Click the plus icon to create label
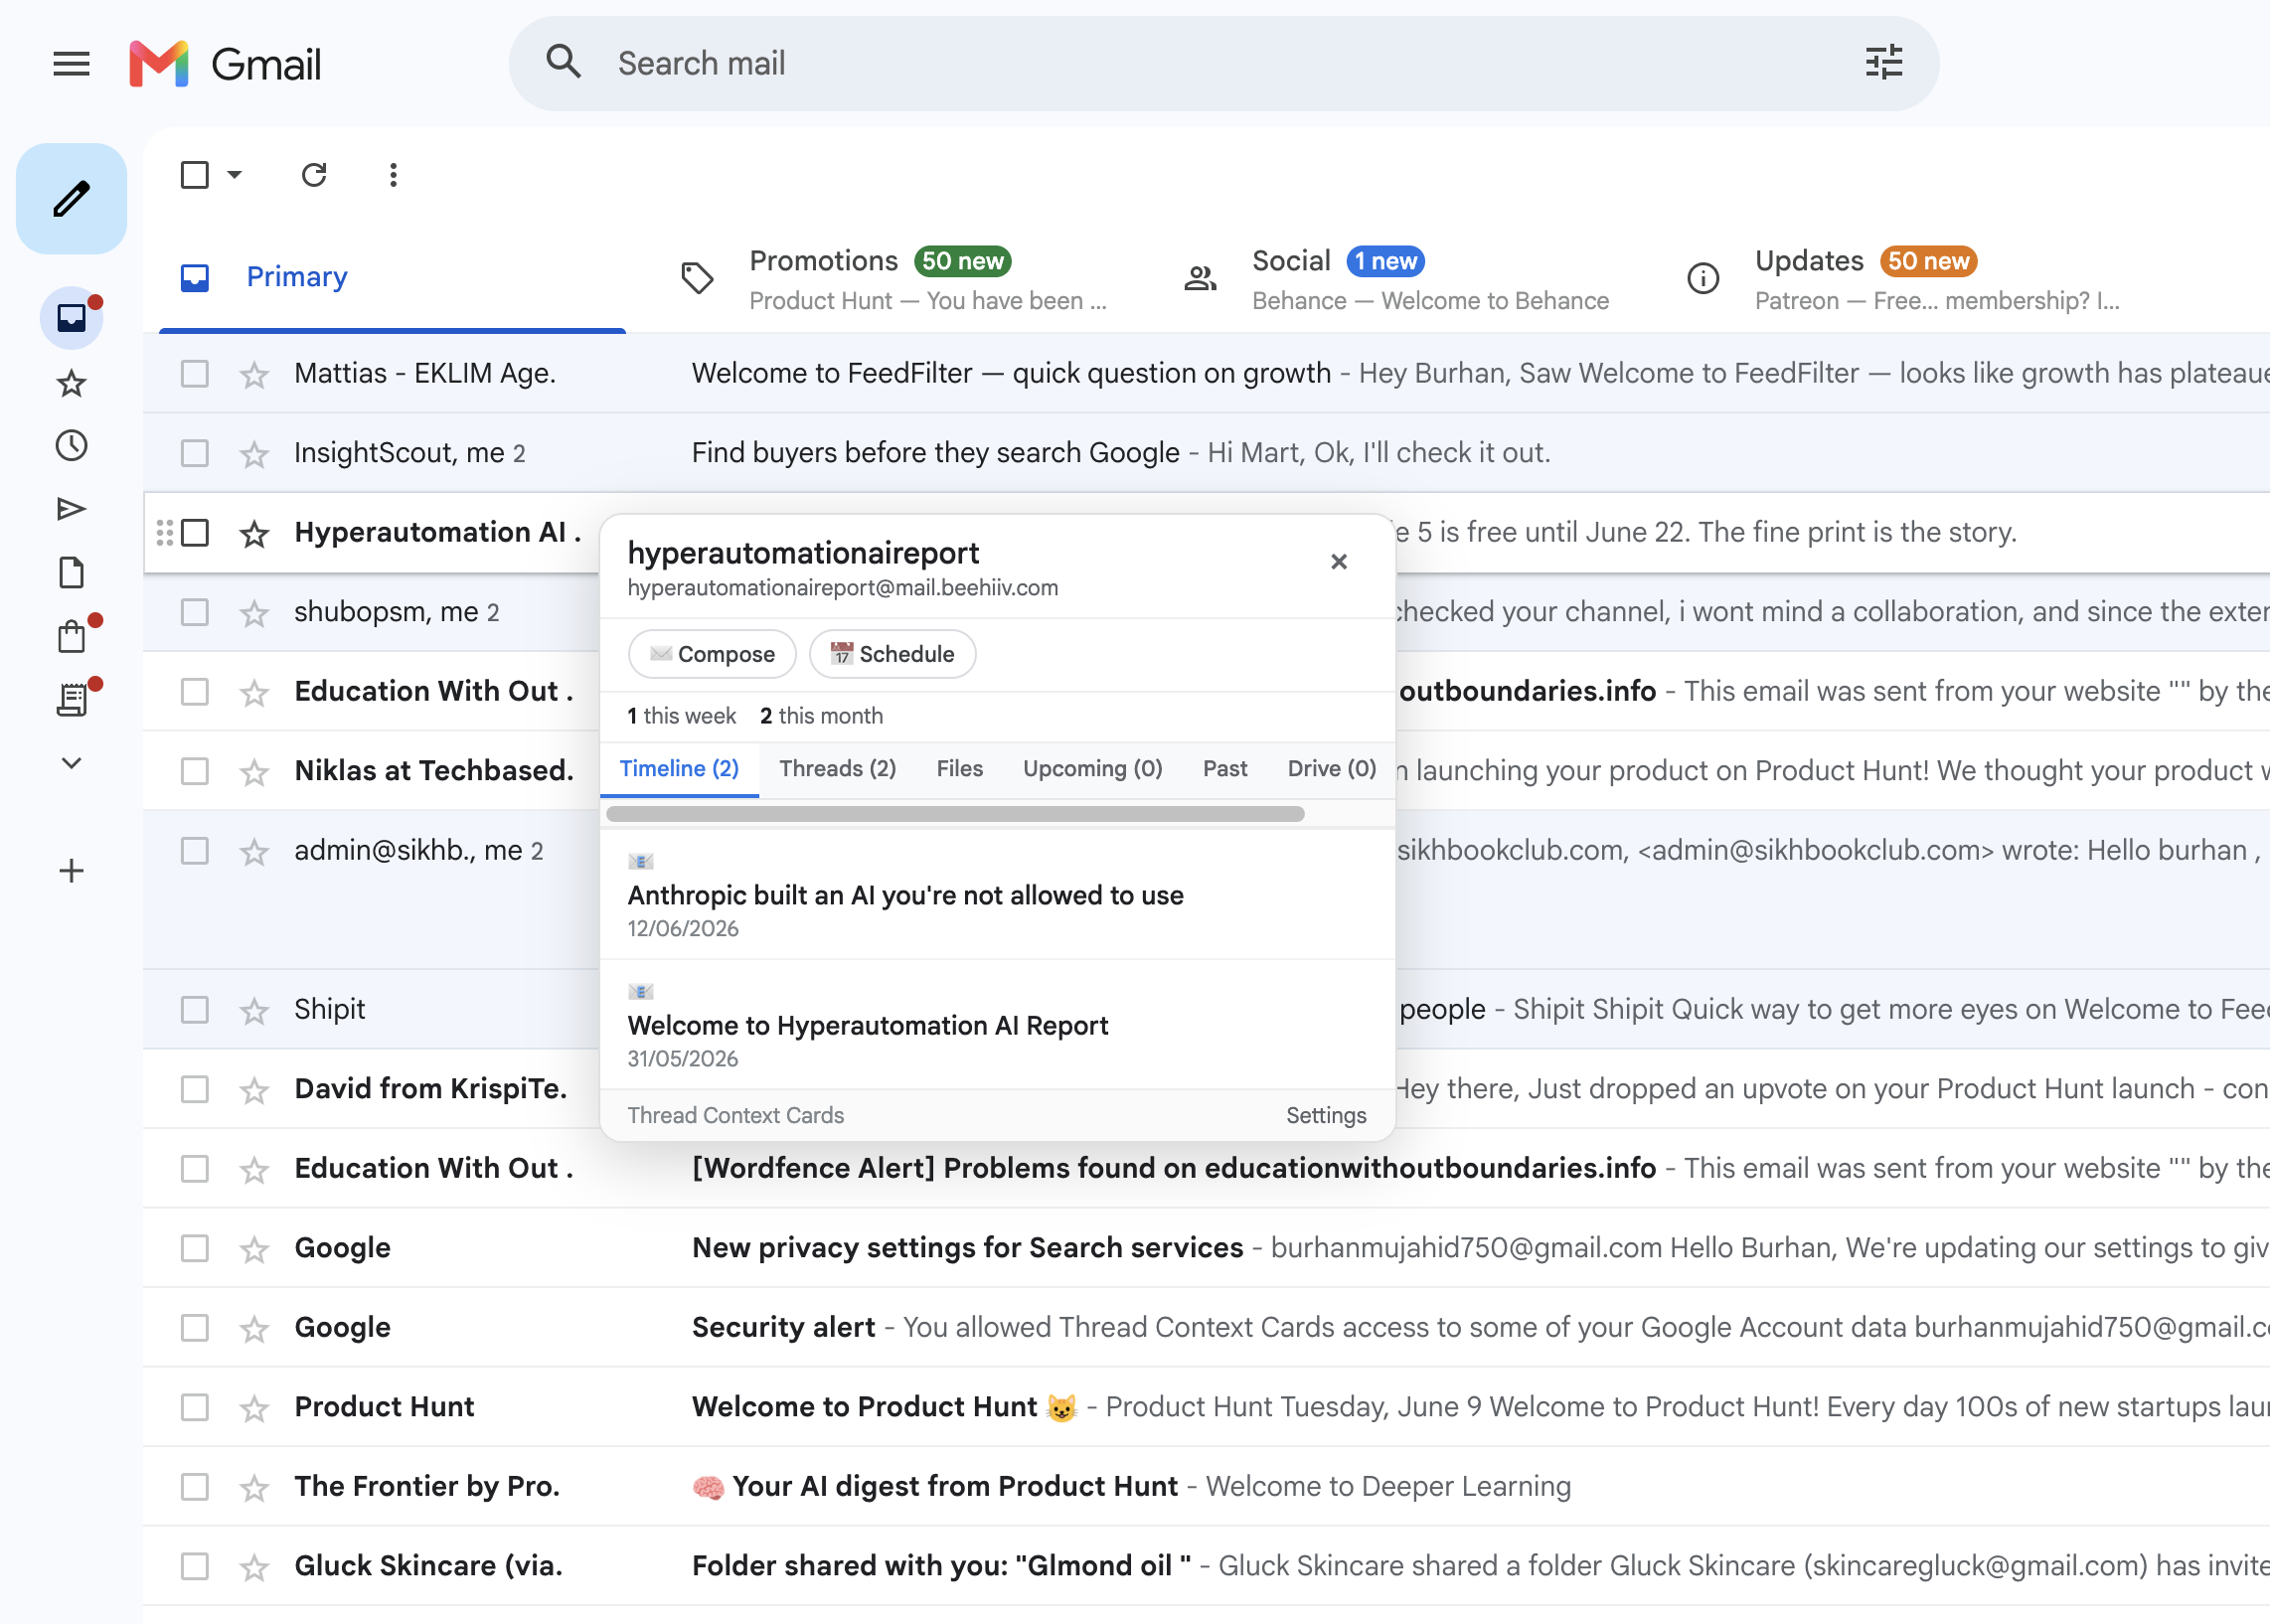Screen dimensions: 2270x1624 (x=71, y=871)
